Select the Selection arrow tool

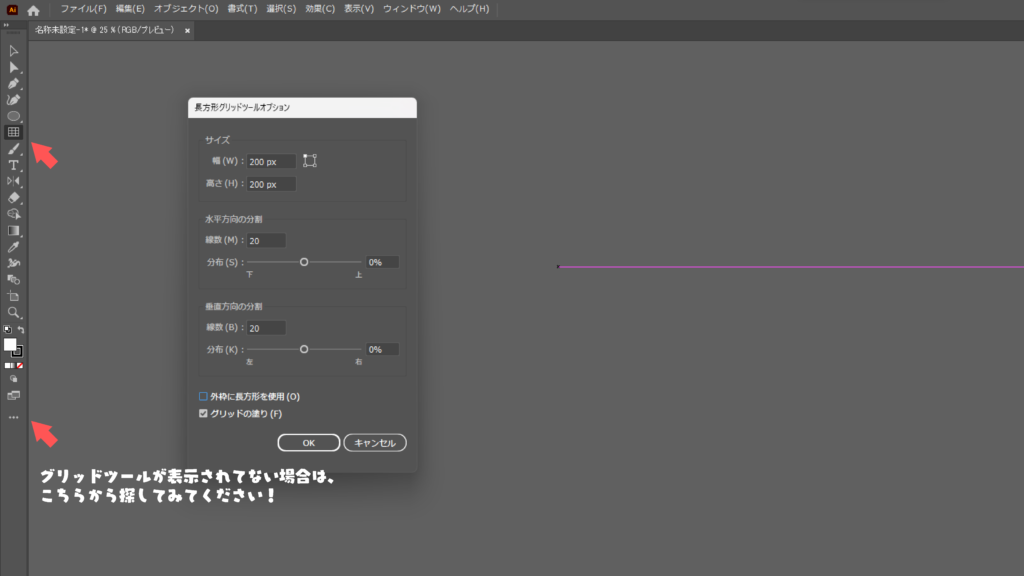pyautogui.click(x=14, y=50)
